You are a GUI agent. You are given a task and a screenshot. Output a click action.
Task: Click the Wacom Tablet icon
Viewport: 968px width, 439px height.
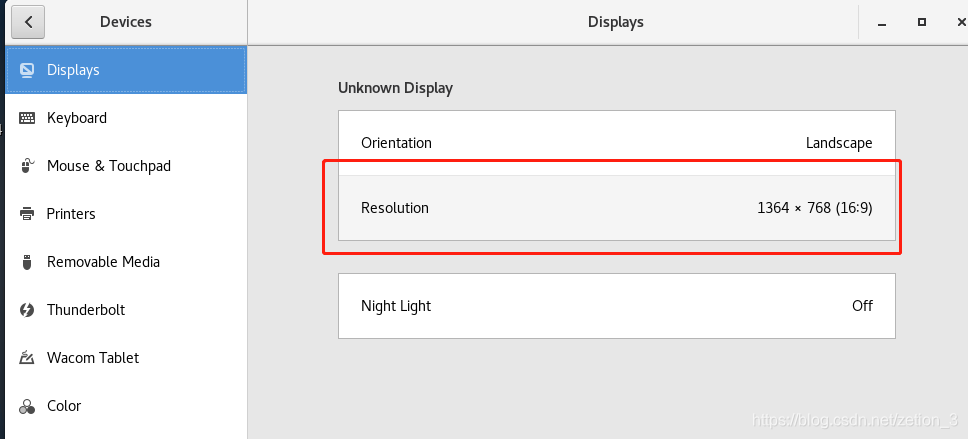(x=27, y=357)
